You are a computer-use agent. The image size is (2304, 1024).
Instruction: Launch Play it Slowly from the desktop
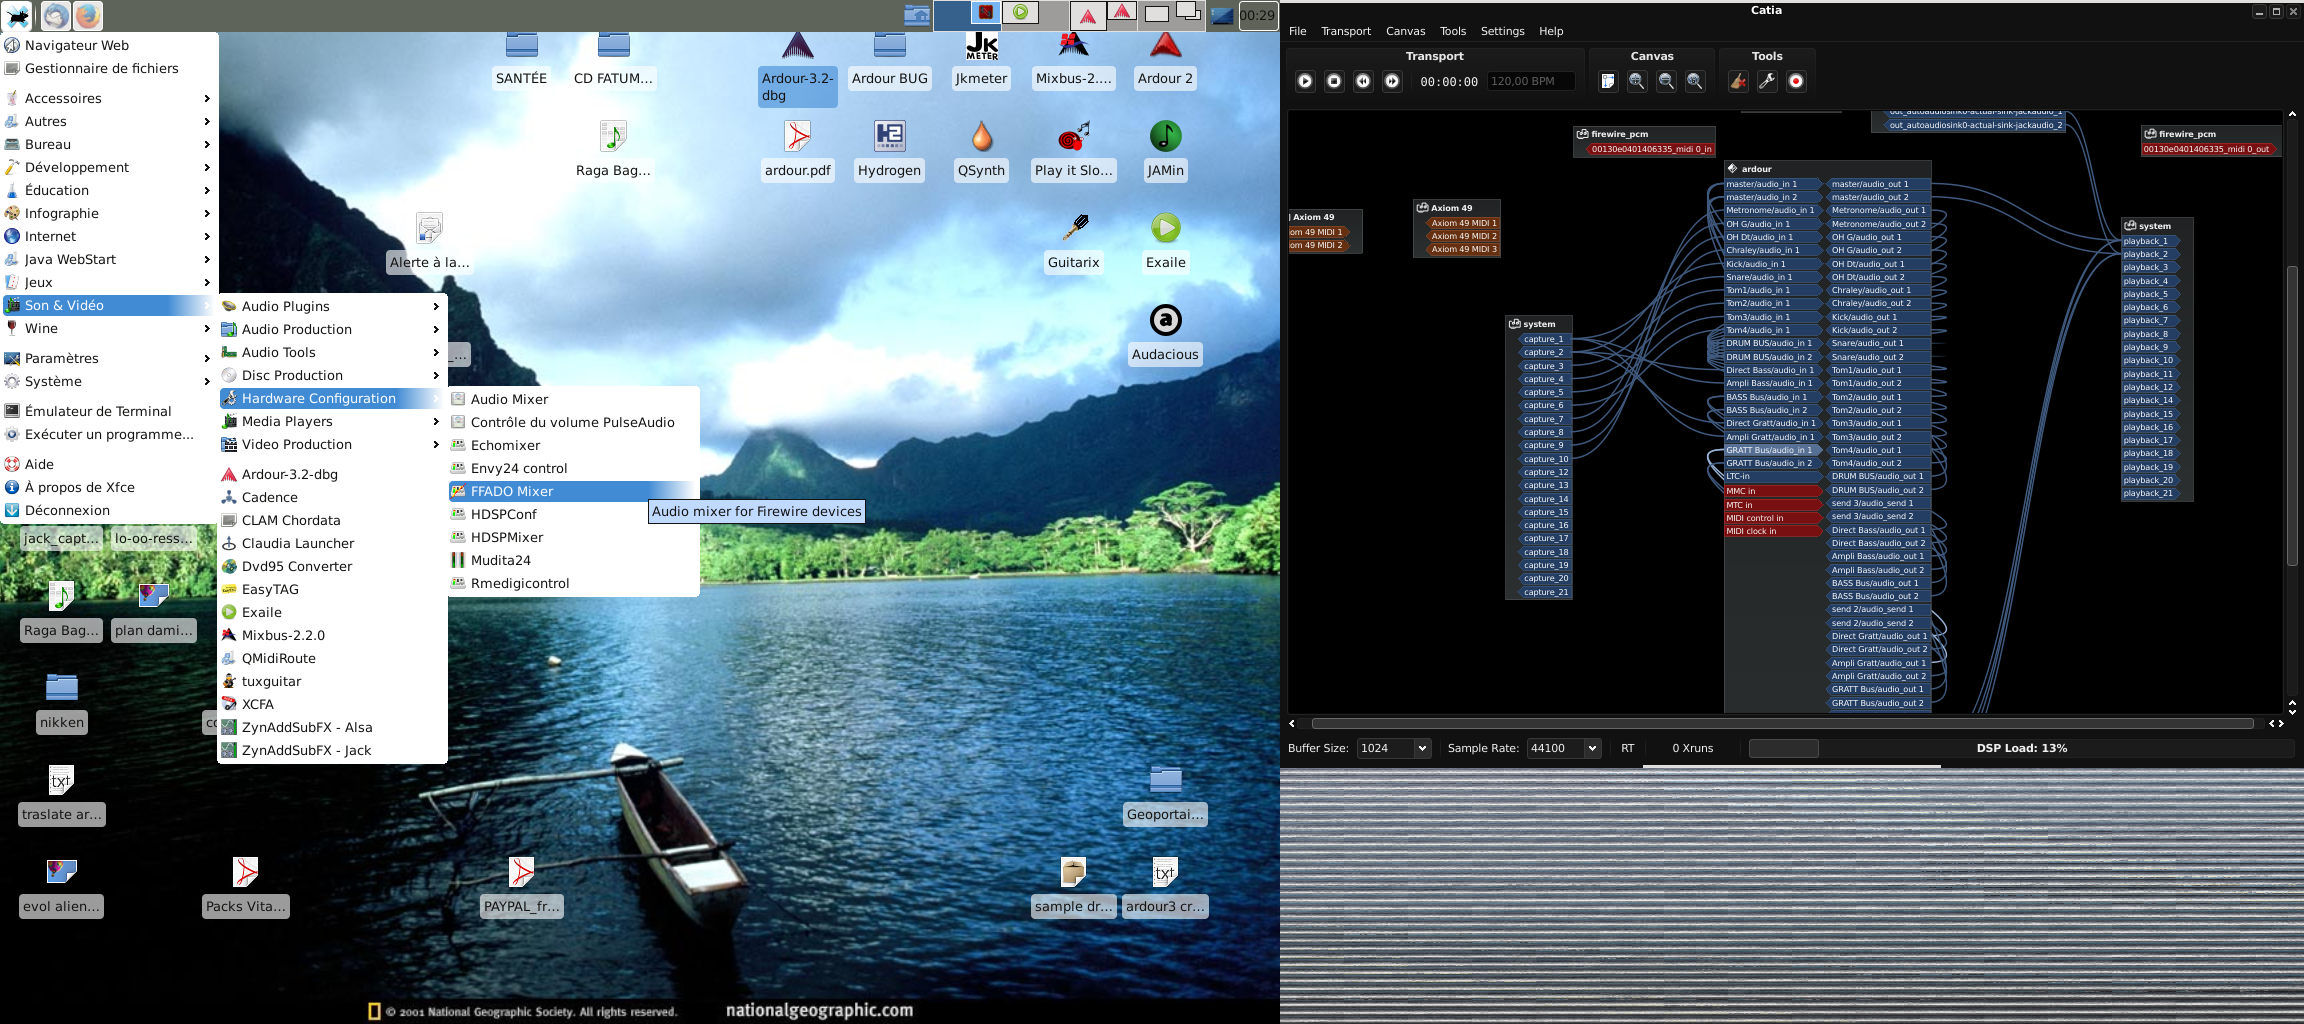pyautogui.click(x=1074, y=150)
